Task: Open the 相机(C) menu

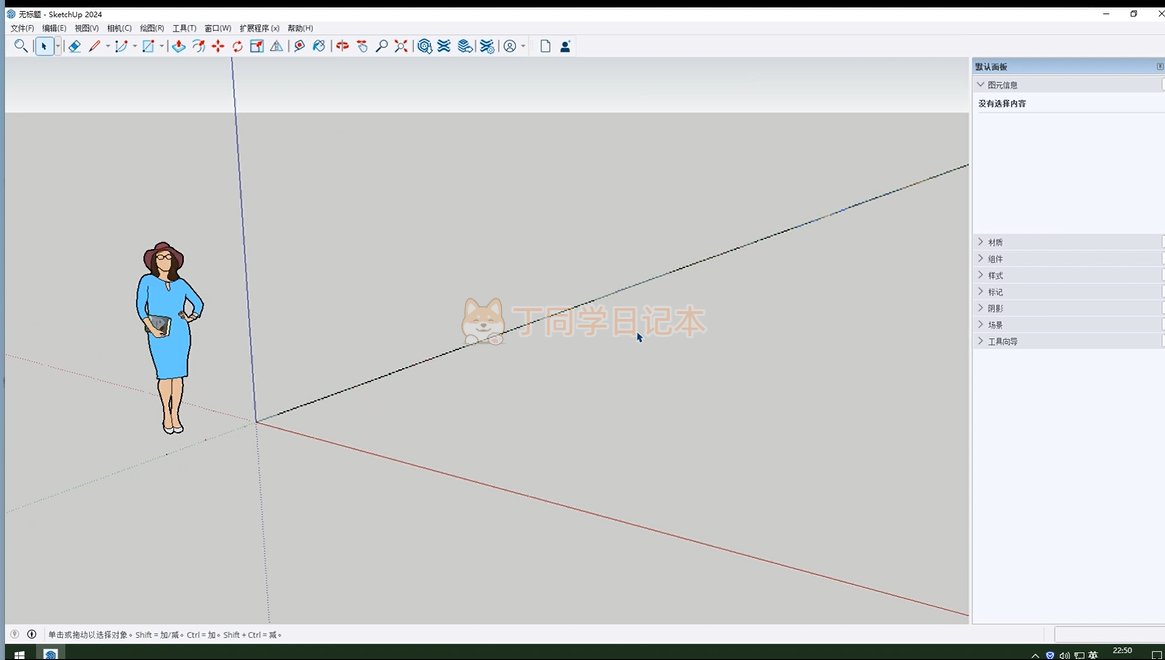Action: coord(119,28)
